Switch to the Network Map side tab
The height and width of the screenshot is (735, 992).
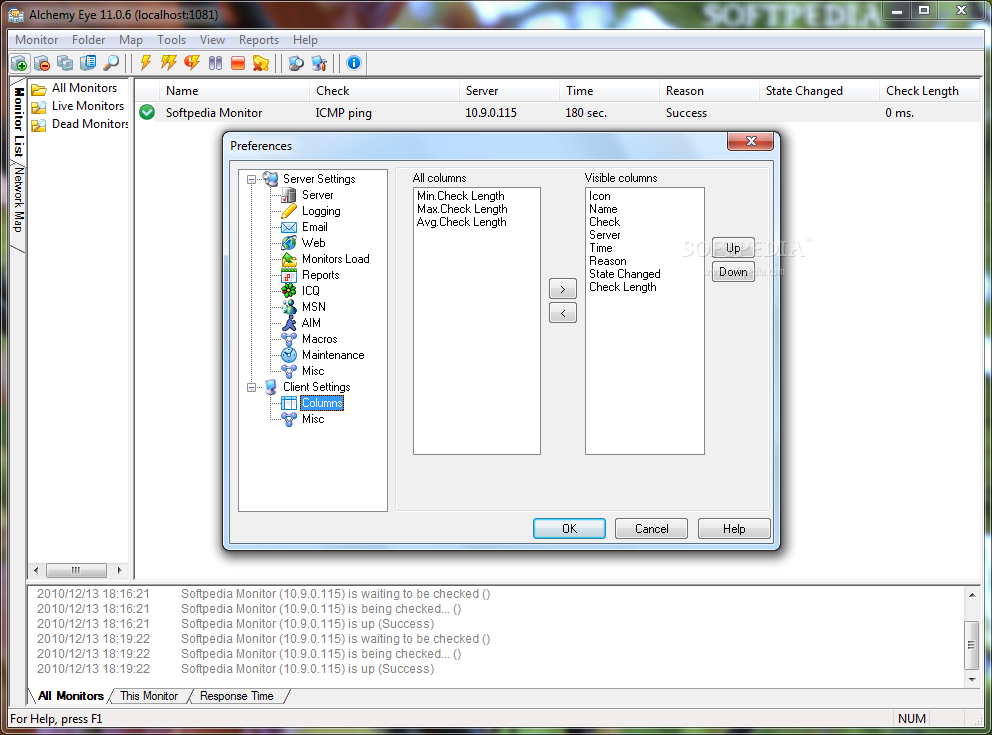coord(19,200)
